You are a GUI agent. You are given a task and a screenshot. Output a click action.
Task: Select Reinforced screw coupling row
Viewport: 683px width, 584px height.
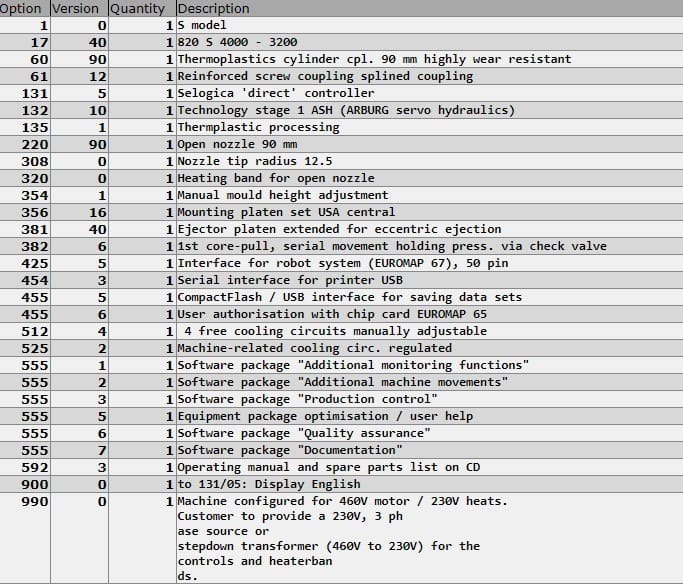point(342,76)
